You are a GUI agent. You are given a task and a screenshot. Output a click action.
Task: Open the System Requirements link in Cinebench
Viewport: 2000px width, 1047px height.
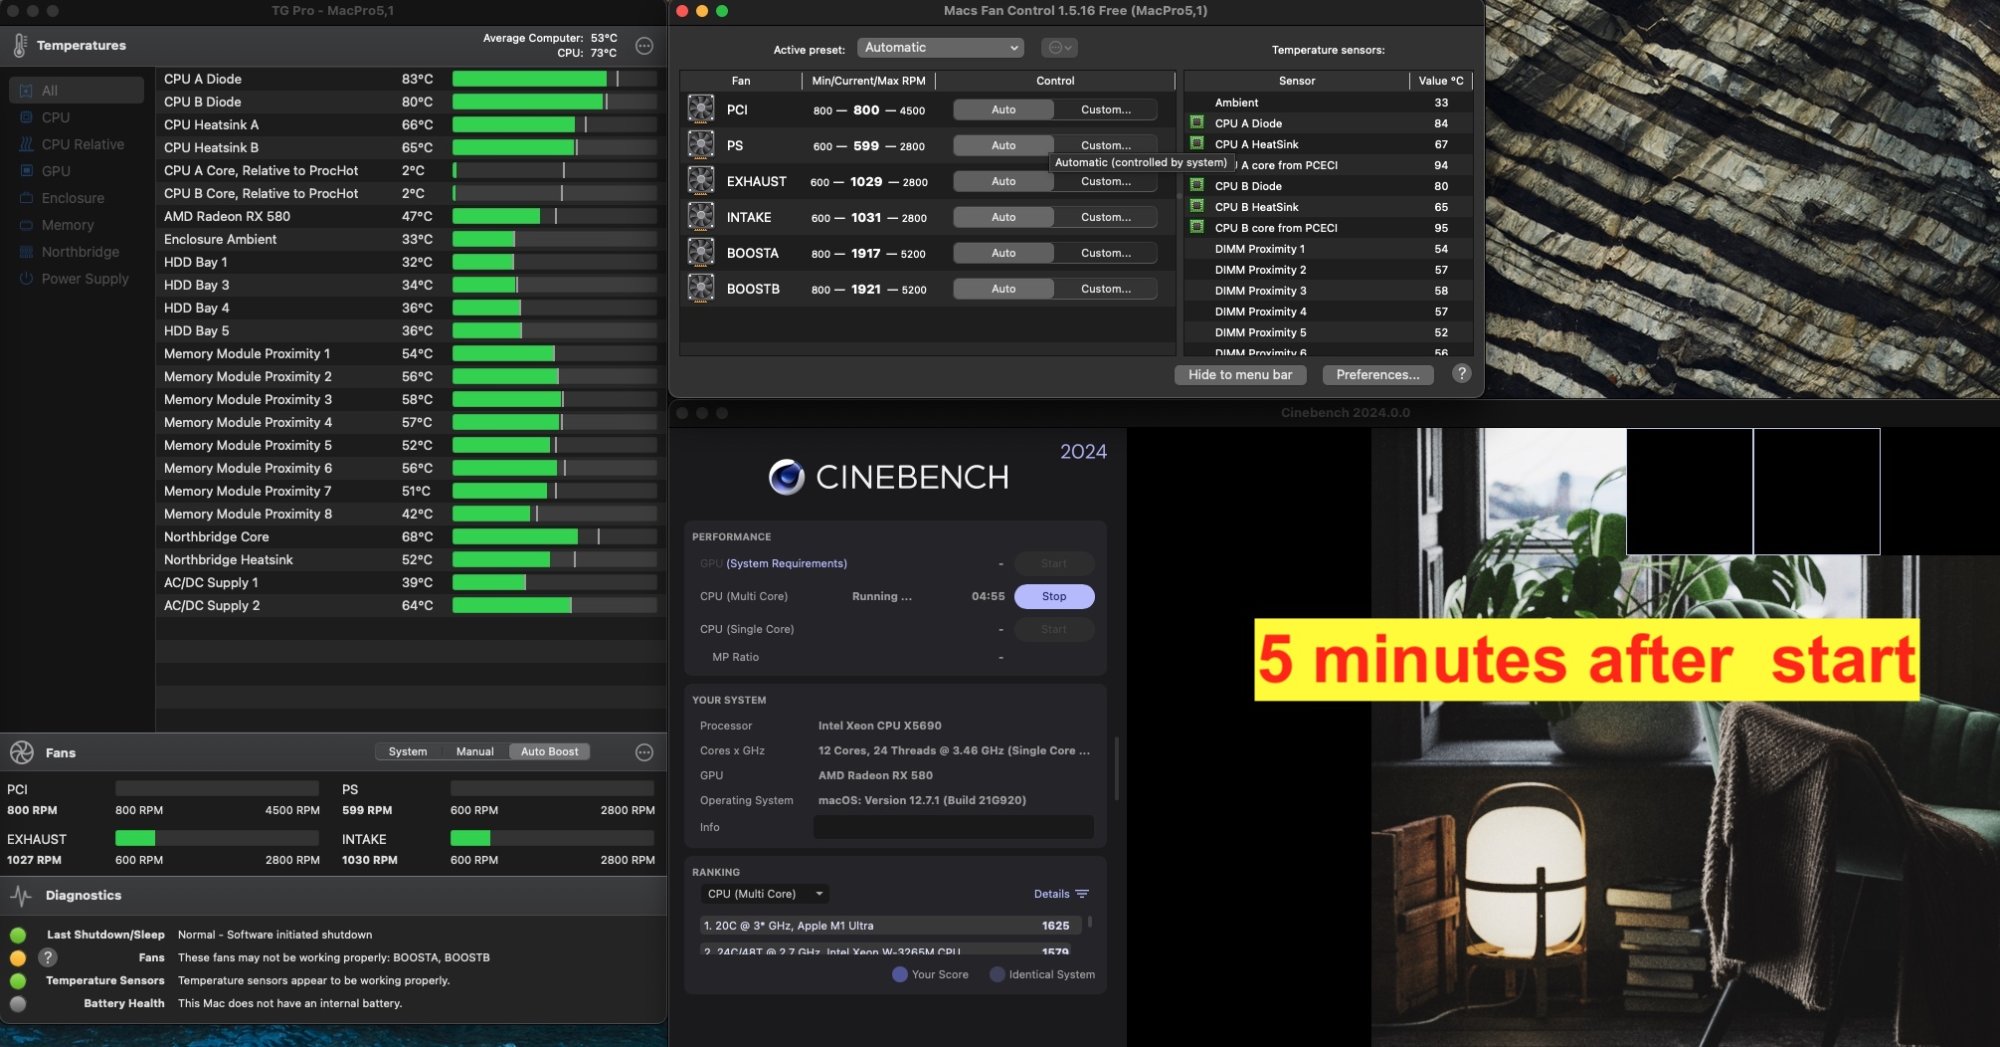[x=787, y=564]
